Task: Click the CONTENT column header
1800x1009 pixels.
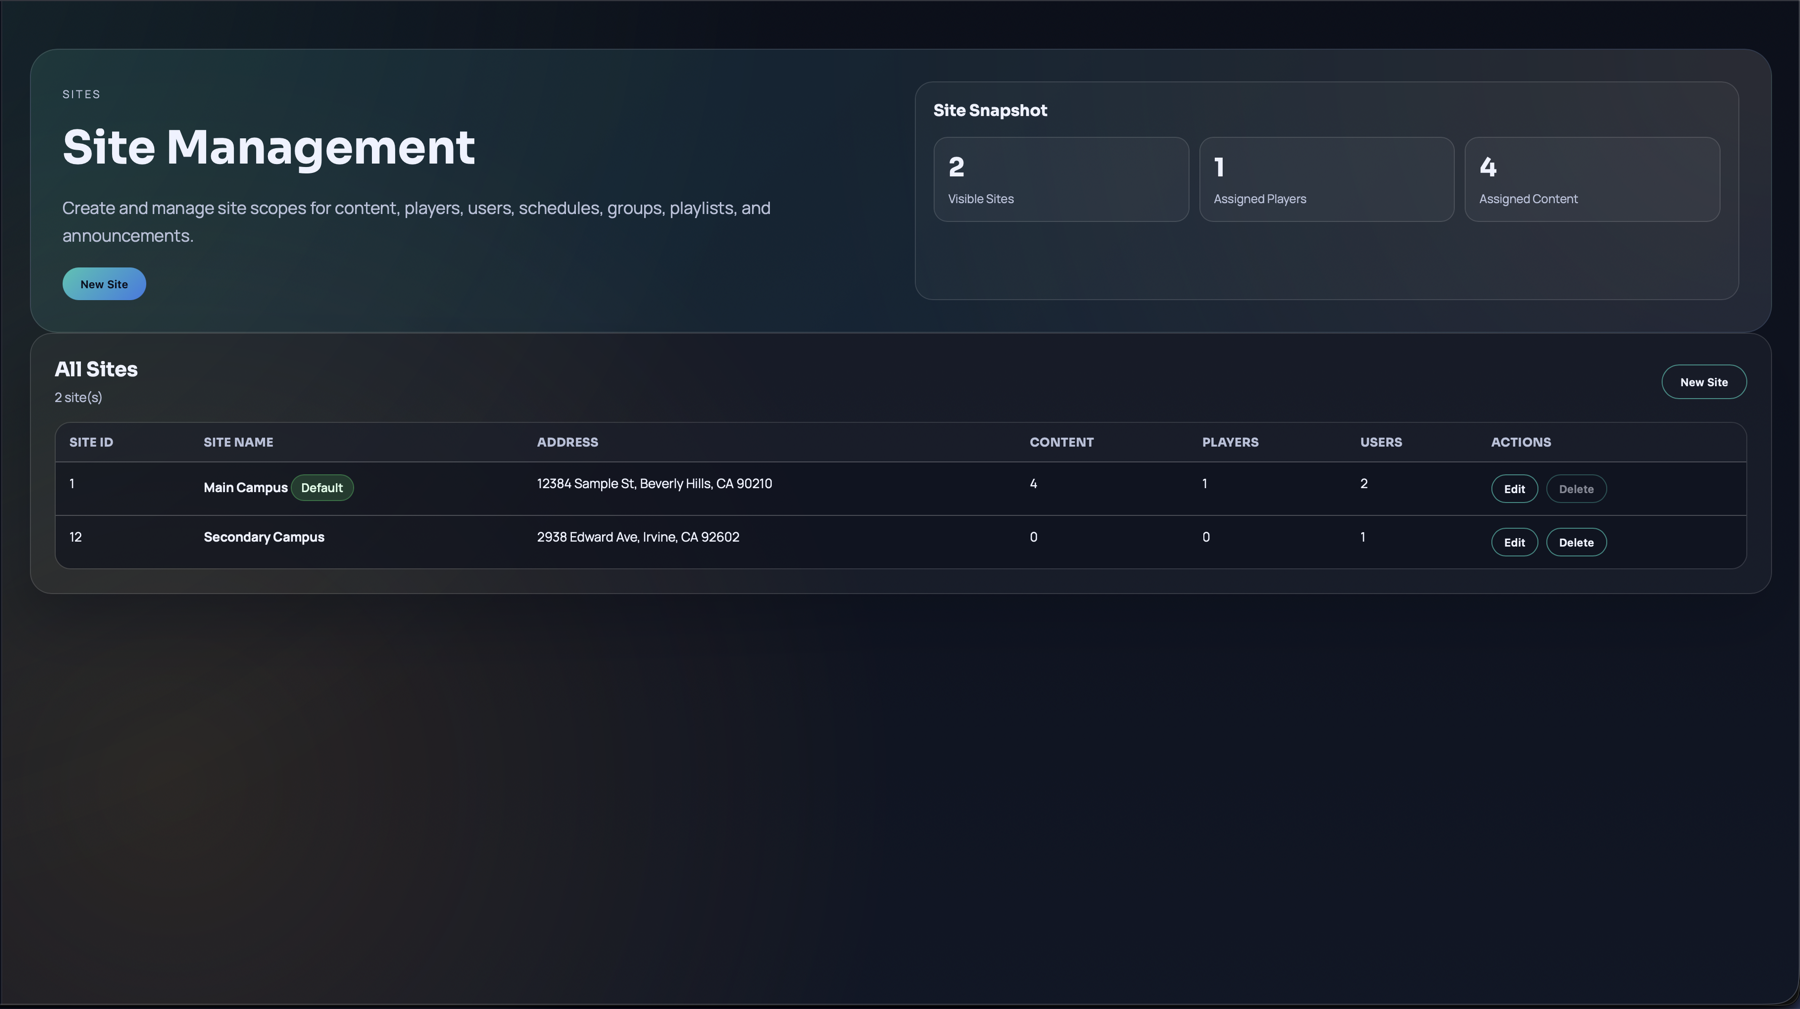Action: pyautogui.click(x=1061, y=441)
